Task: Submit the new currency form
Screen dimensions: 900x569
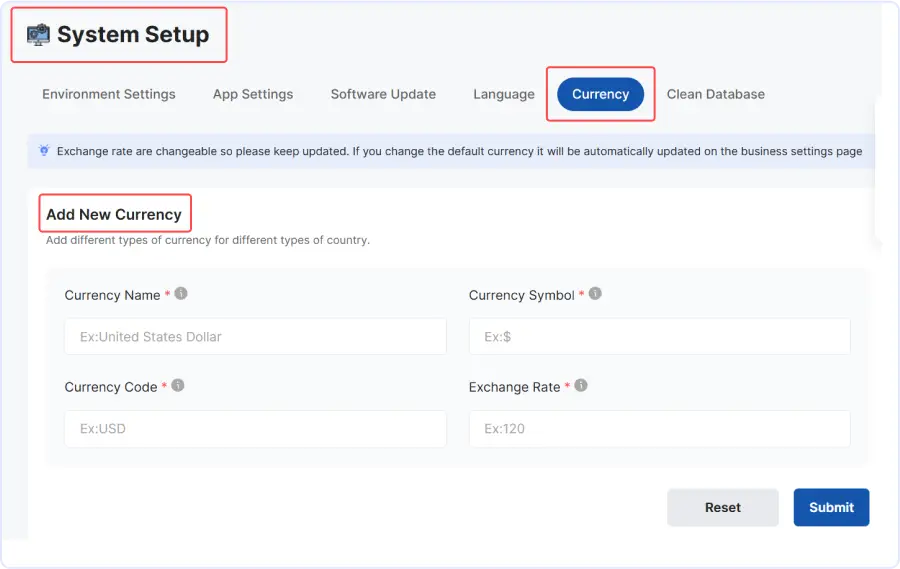Action: (x=831, y=507)
